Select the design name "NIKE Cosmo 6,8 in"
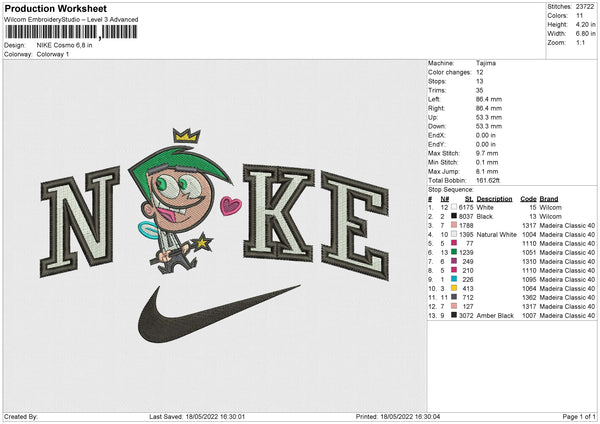 point(64,45)
